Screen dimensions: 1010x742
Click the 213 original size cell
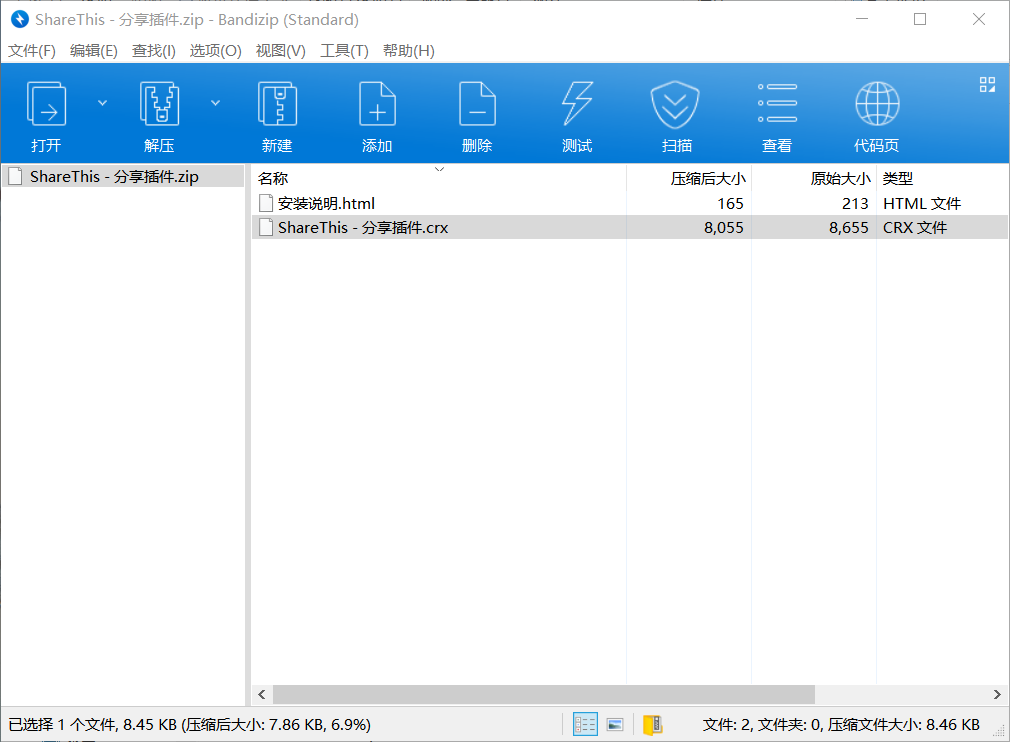855,204
